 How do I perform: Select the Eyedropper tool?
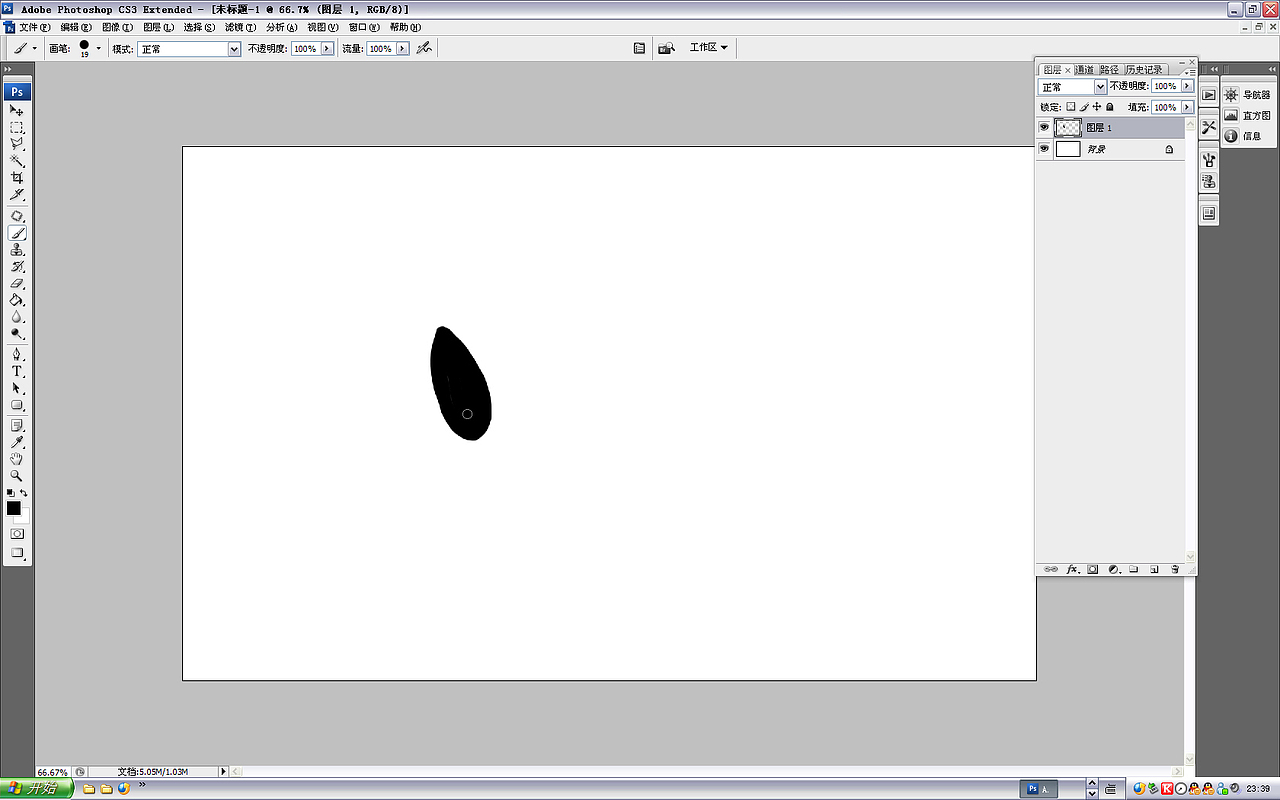[17, 442]
